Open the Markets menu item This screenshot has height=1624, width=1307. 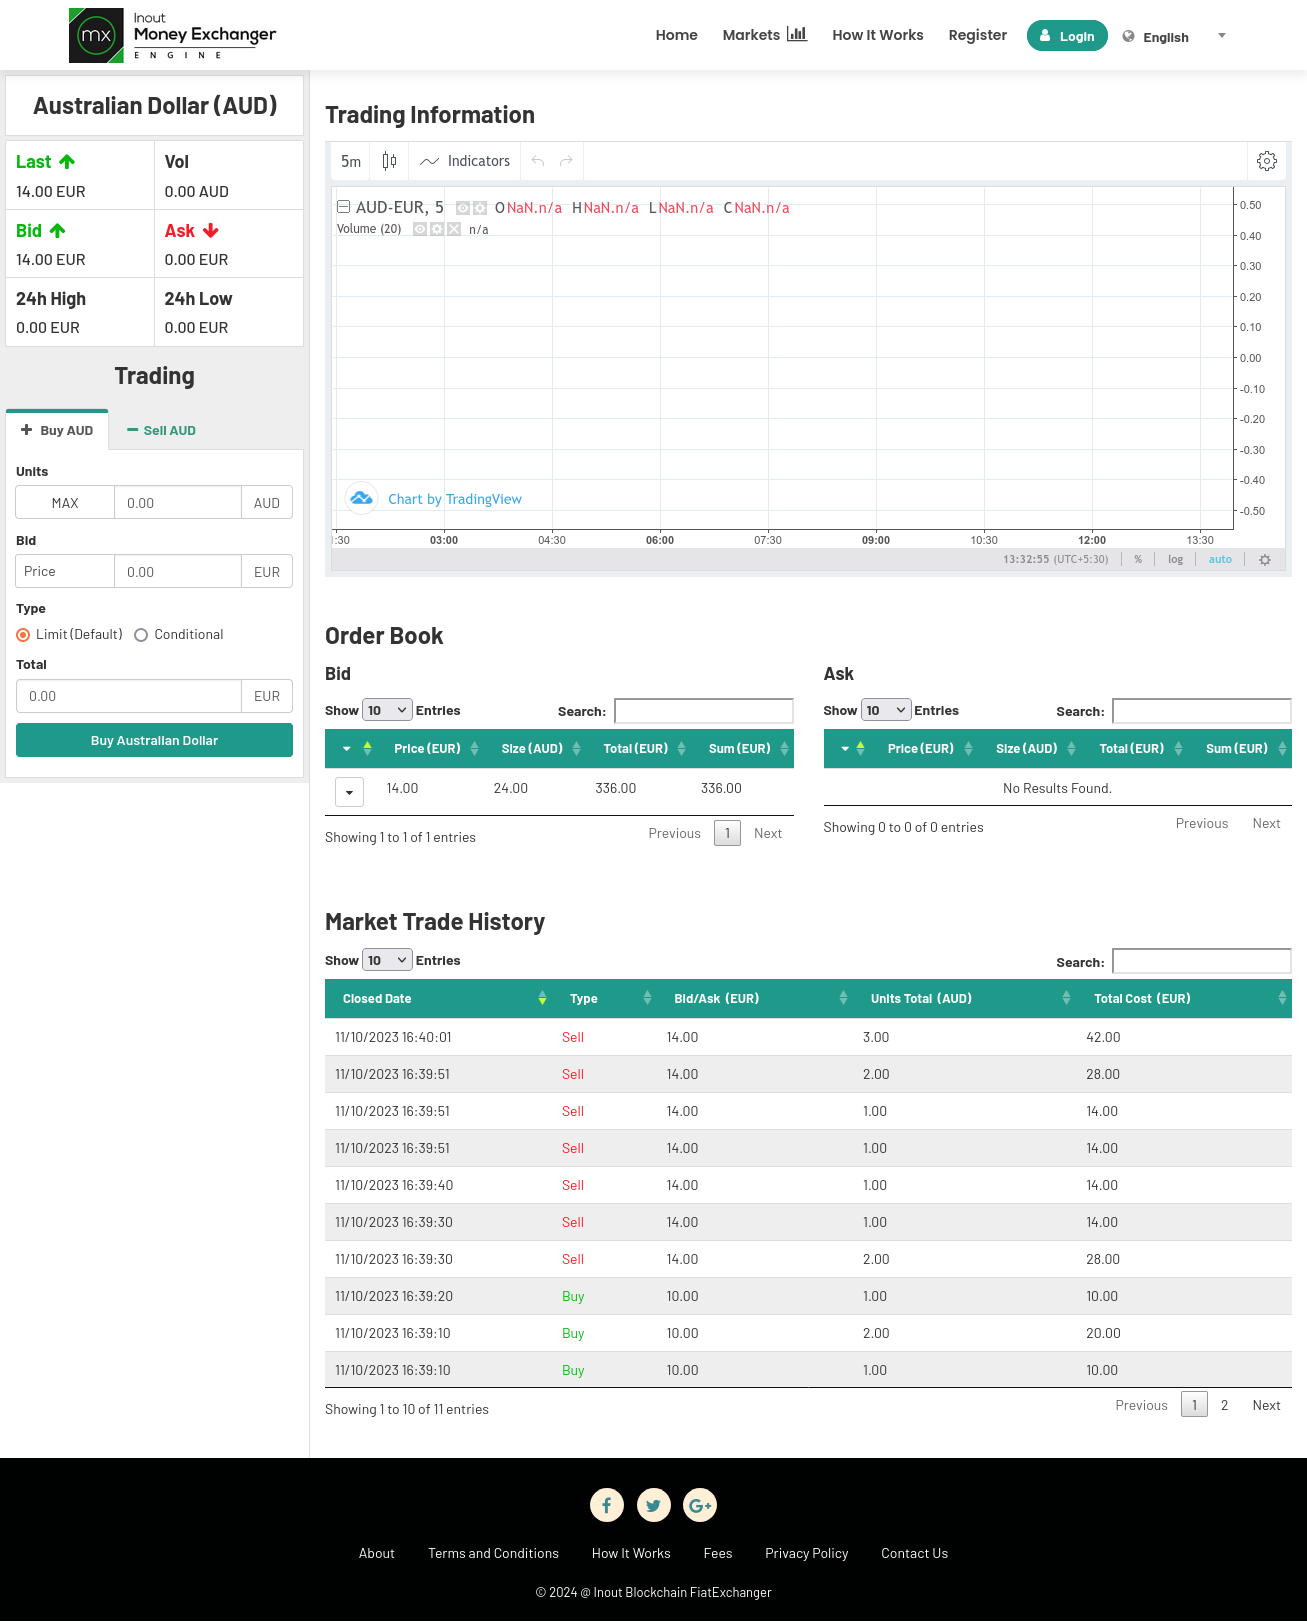(x=751, y=35)
